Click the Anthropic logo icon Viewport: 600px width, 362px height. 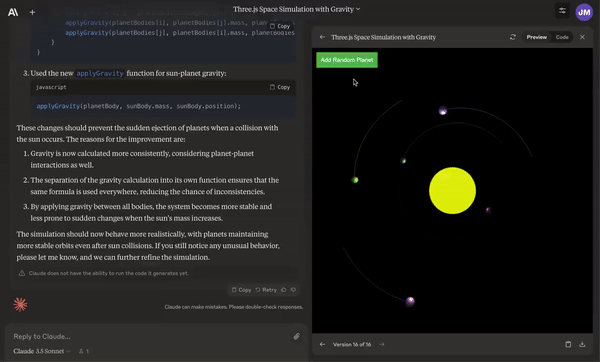13,13
